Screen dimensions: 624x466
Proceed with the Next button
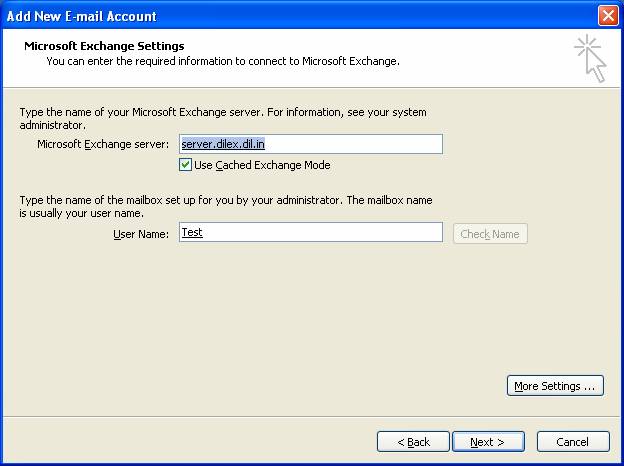488,442
